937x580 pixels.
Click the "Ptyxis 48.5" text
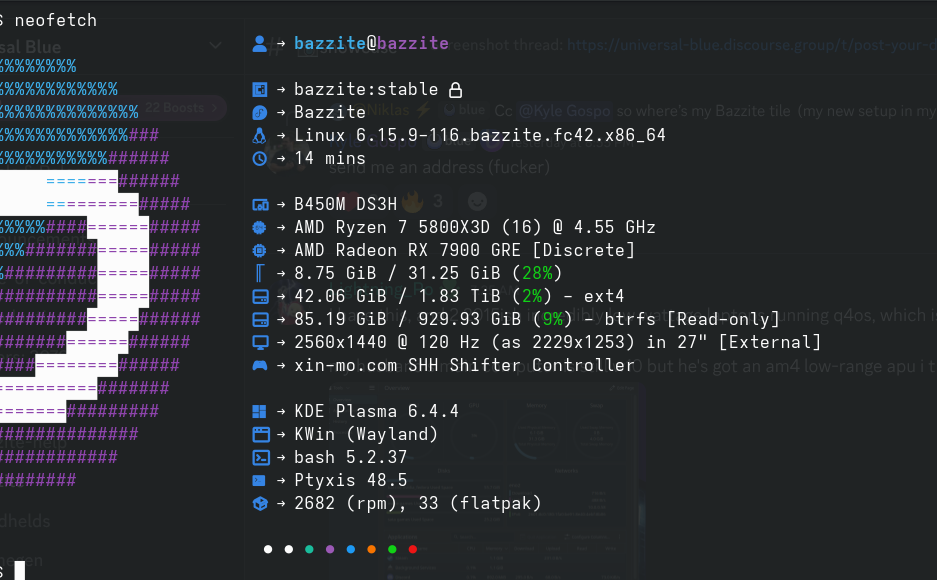pyautogui.click(x=351, y=480)
